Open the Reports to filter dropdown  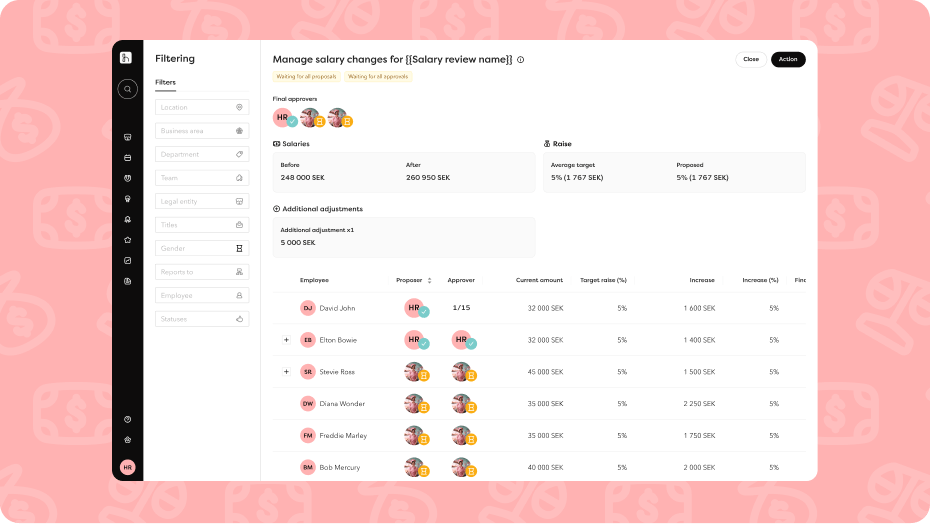click(x=202, y=272)
